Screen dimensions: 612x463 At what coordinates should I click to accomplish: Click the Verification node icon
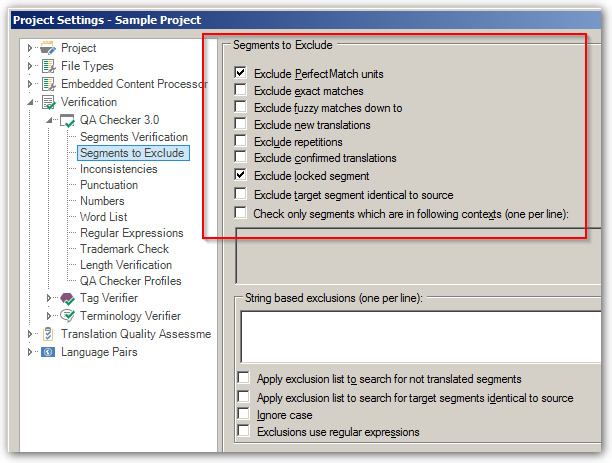[48, 102]
